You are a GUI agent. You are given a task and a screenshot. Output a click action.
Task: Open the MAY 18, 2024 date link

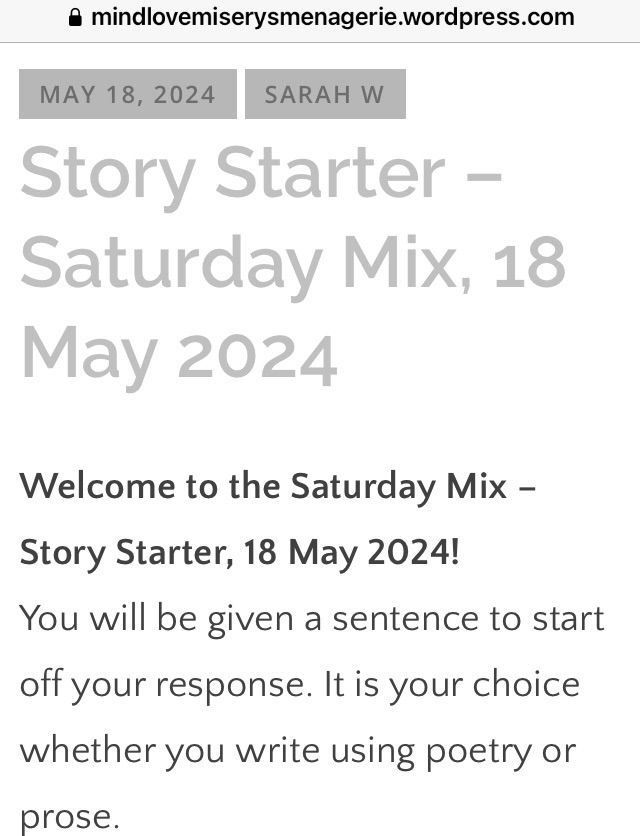127,95
